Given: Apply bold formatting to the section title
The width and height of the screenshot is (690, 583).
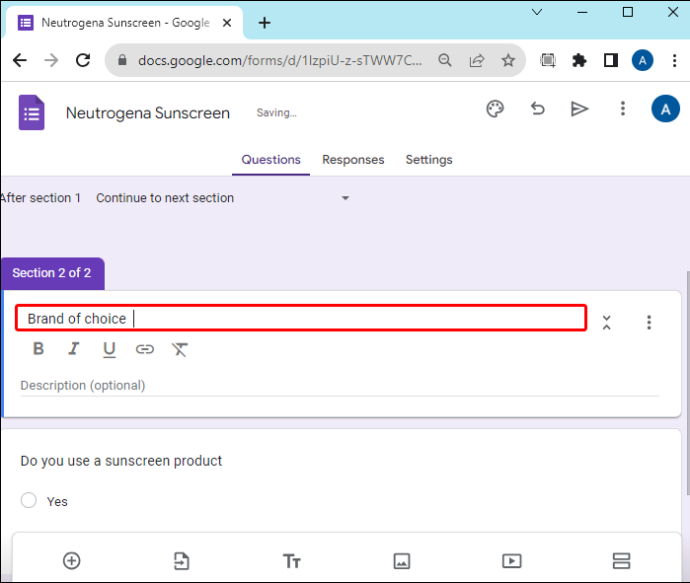Looking at the screenshot, I should (x=39, y=349).
